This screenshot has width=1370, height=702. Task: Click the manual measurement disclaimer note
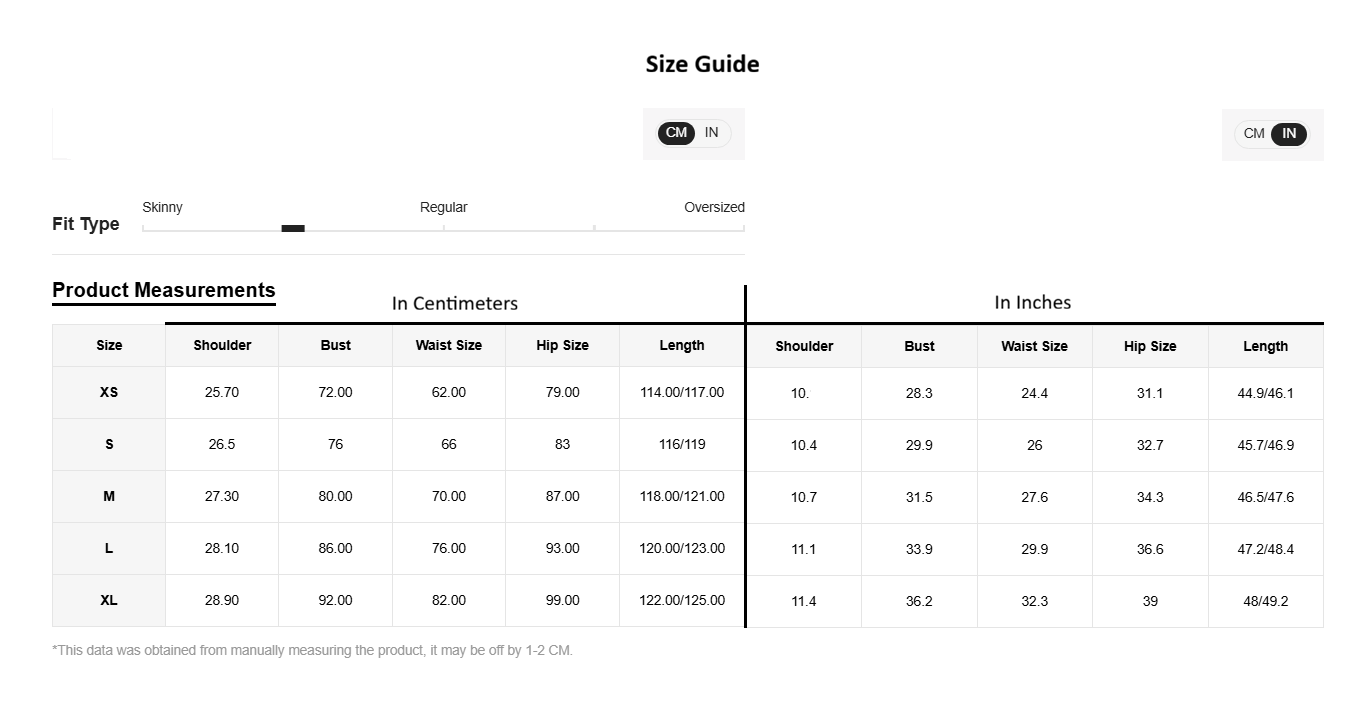coord(312,650)
